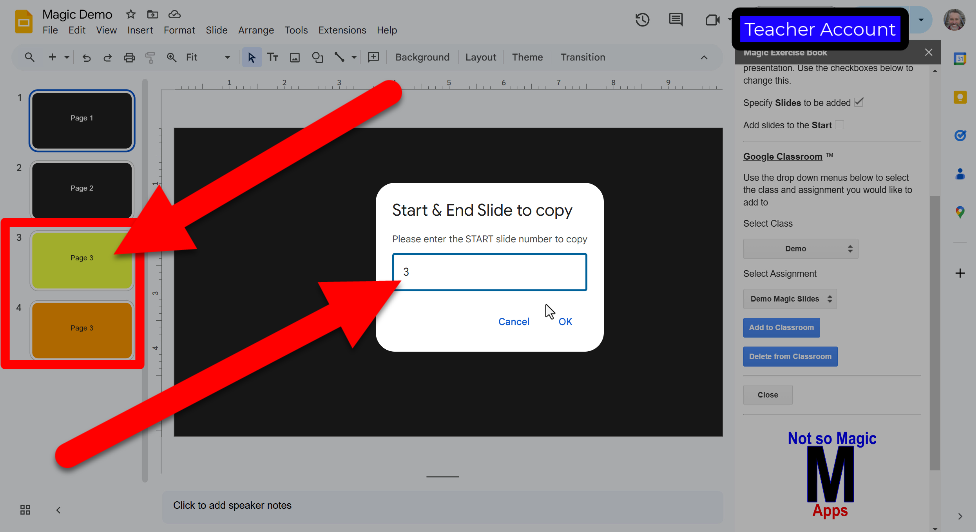This screenshot has width=976, height=532.
Task: Open Google Keep side panel icon
Action: [960, 97]
